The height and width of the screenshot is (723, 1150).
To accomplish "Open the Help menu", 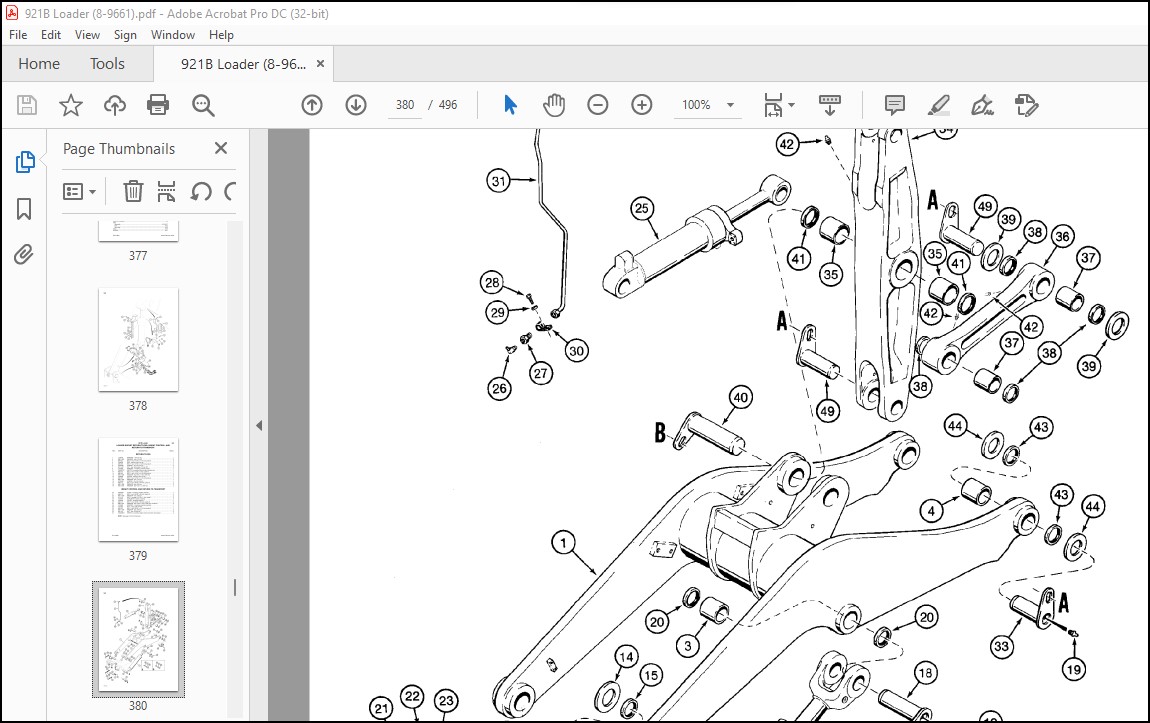I will coord(221,34).
